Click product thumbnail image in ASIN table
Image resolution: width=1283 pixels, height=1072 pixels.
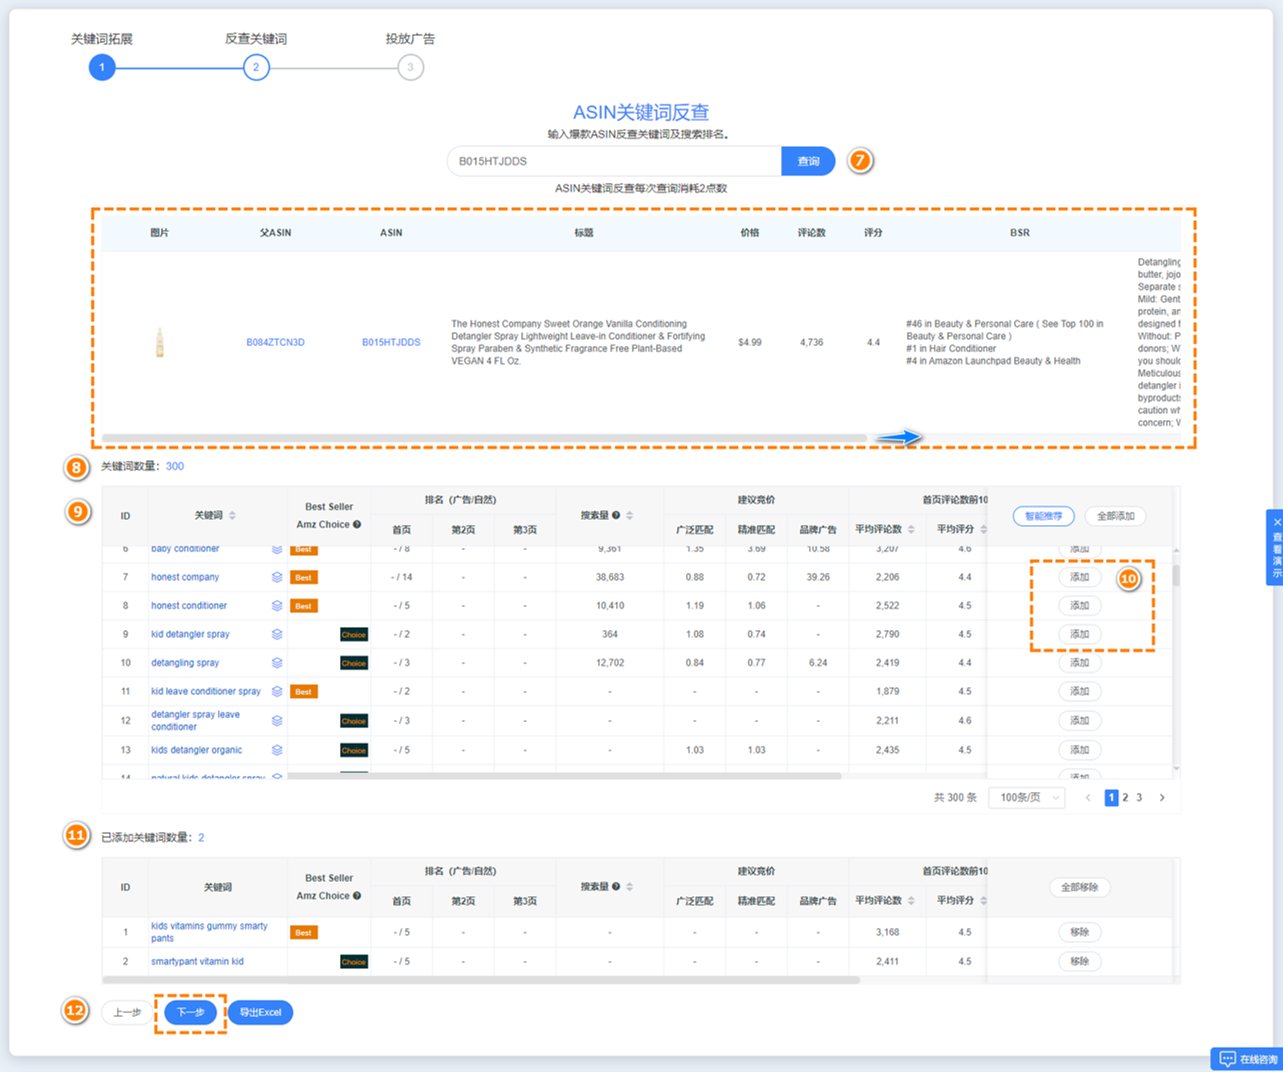click(159, 343)
